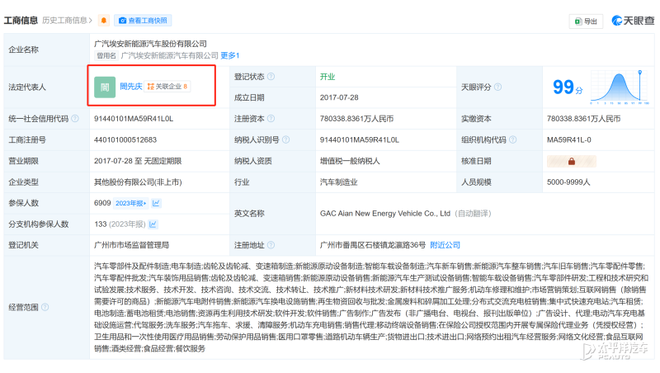Click 增值税一般纳税人 taxpayer qualification
This screenshot has width=660, height=373.
(x=350, y=161)
